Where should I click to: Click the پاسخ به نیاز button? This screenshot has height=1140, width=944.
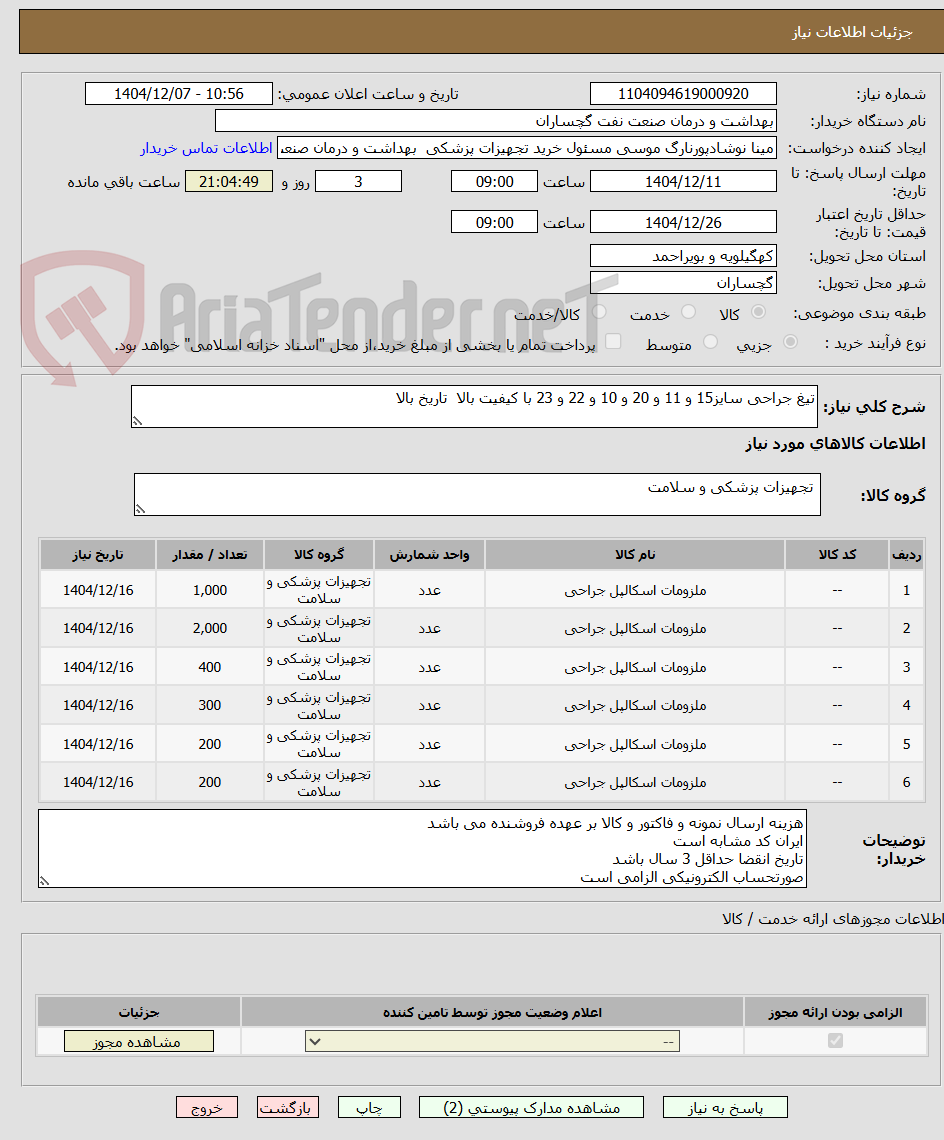(x=725, y=1107)
